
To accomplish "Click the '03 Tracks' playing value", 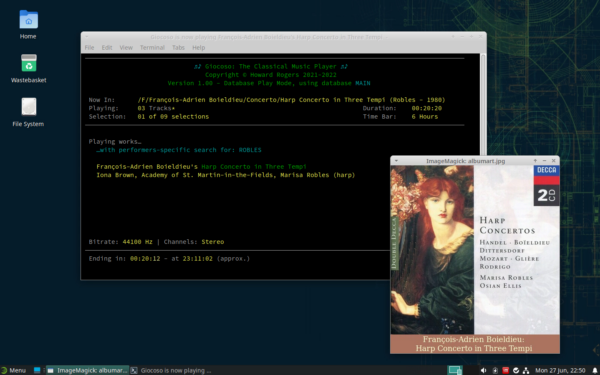I will (156, 108).
